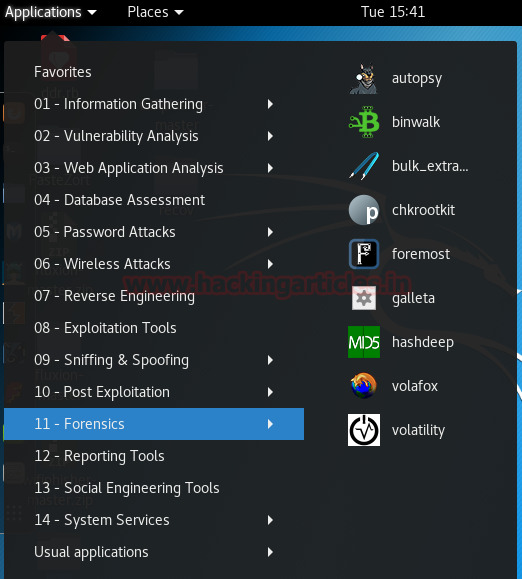Expand arrow beside Forensics
This screenshot has width=522, height=579.
click(270, 424)
